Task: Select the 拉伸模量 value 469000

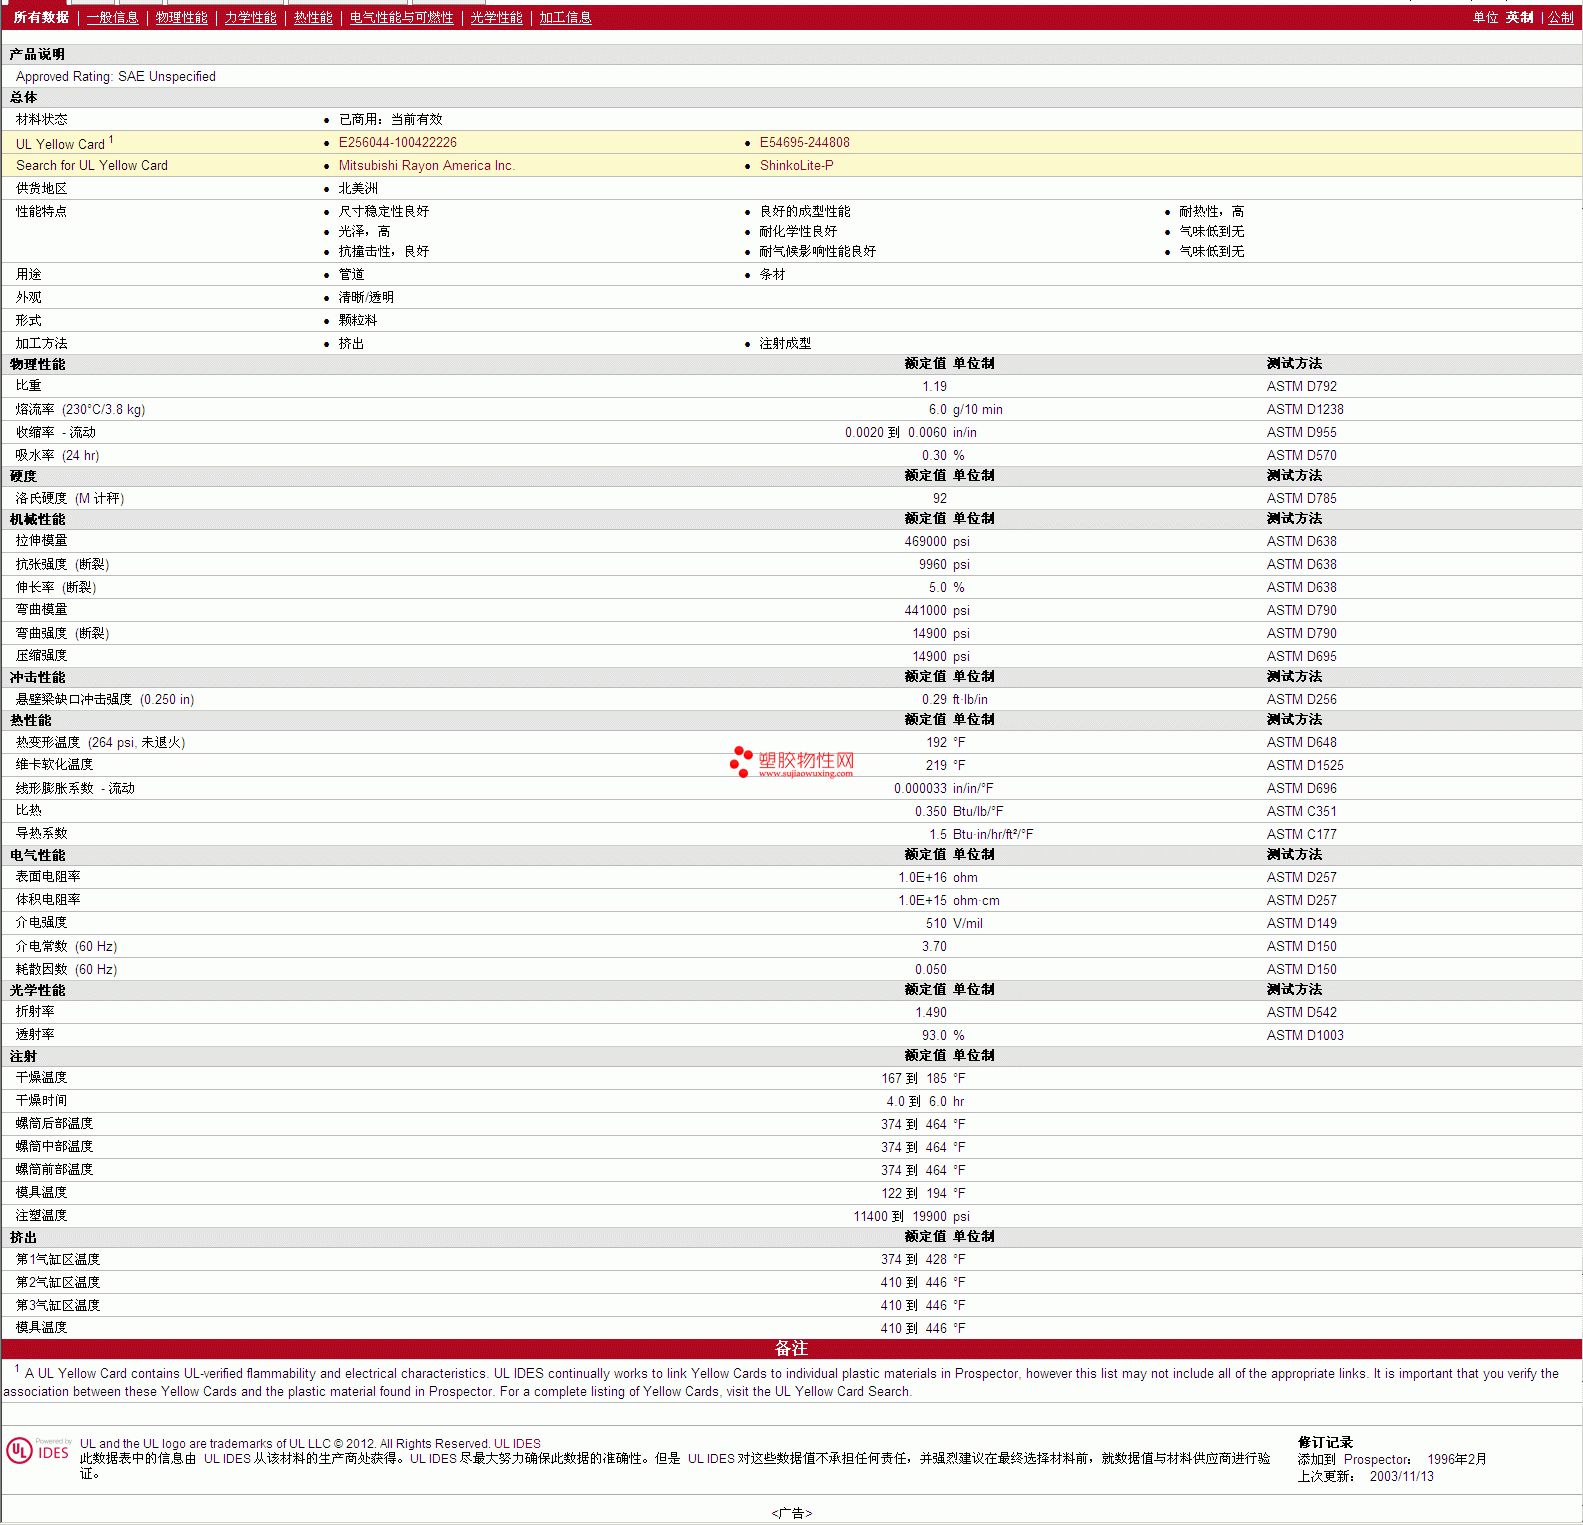Action: (x=926, y=542)
